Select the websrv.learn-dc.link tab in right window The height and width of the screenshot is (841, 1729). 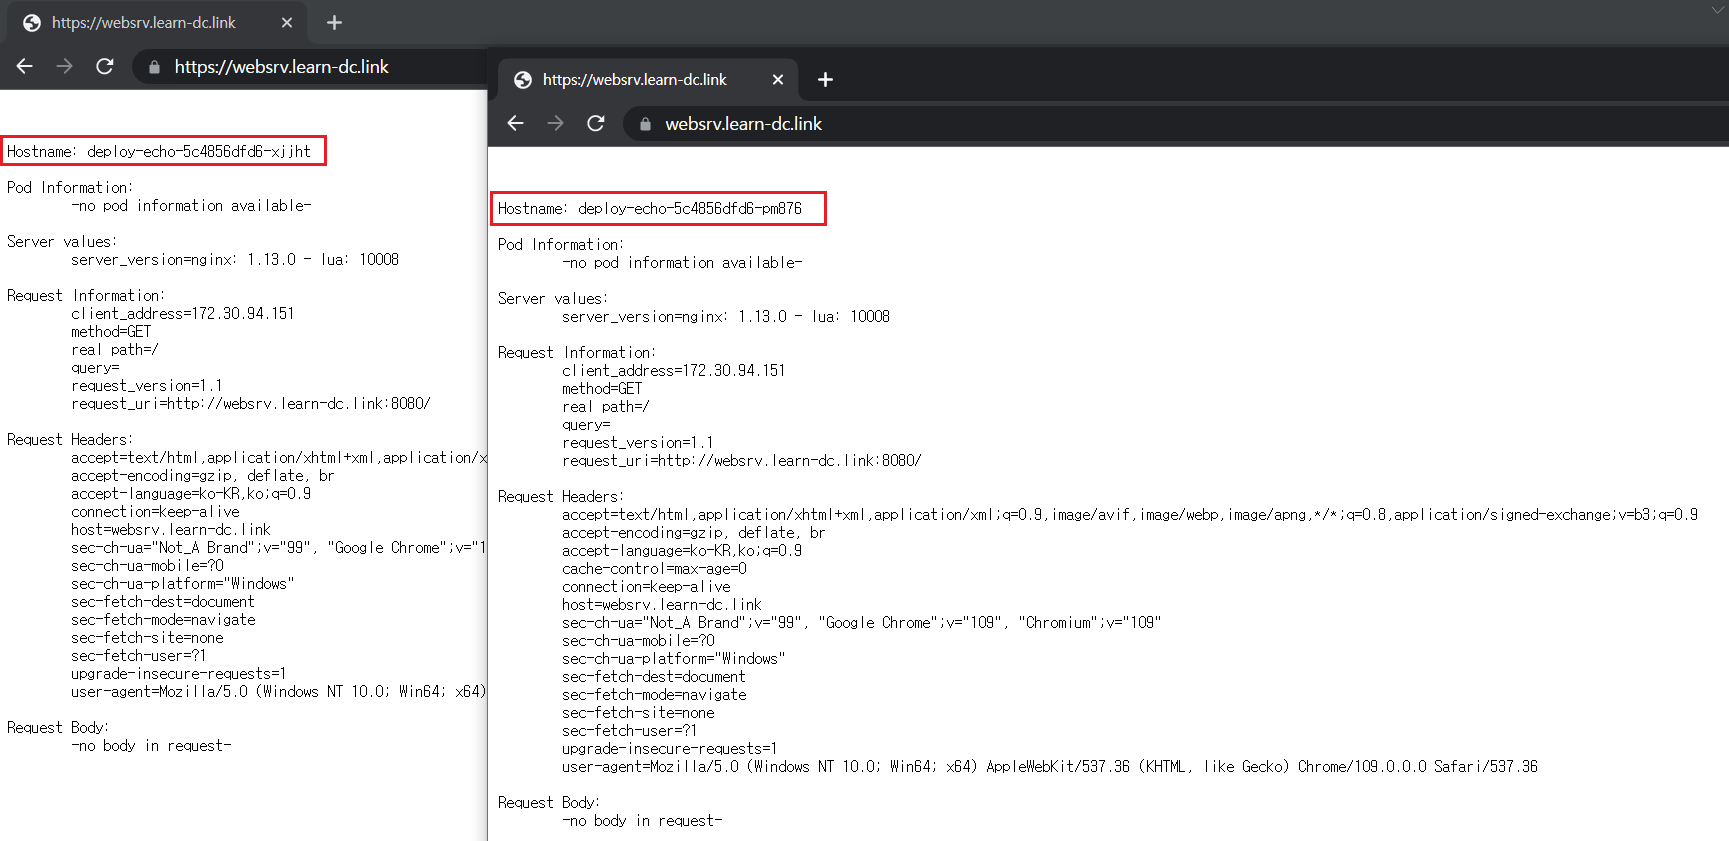[x=634, y=79]
